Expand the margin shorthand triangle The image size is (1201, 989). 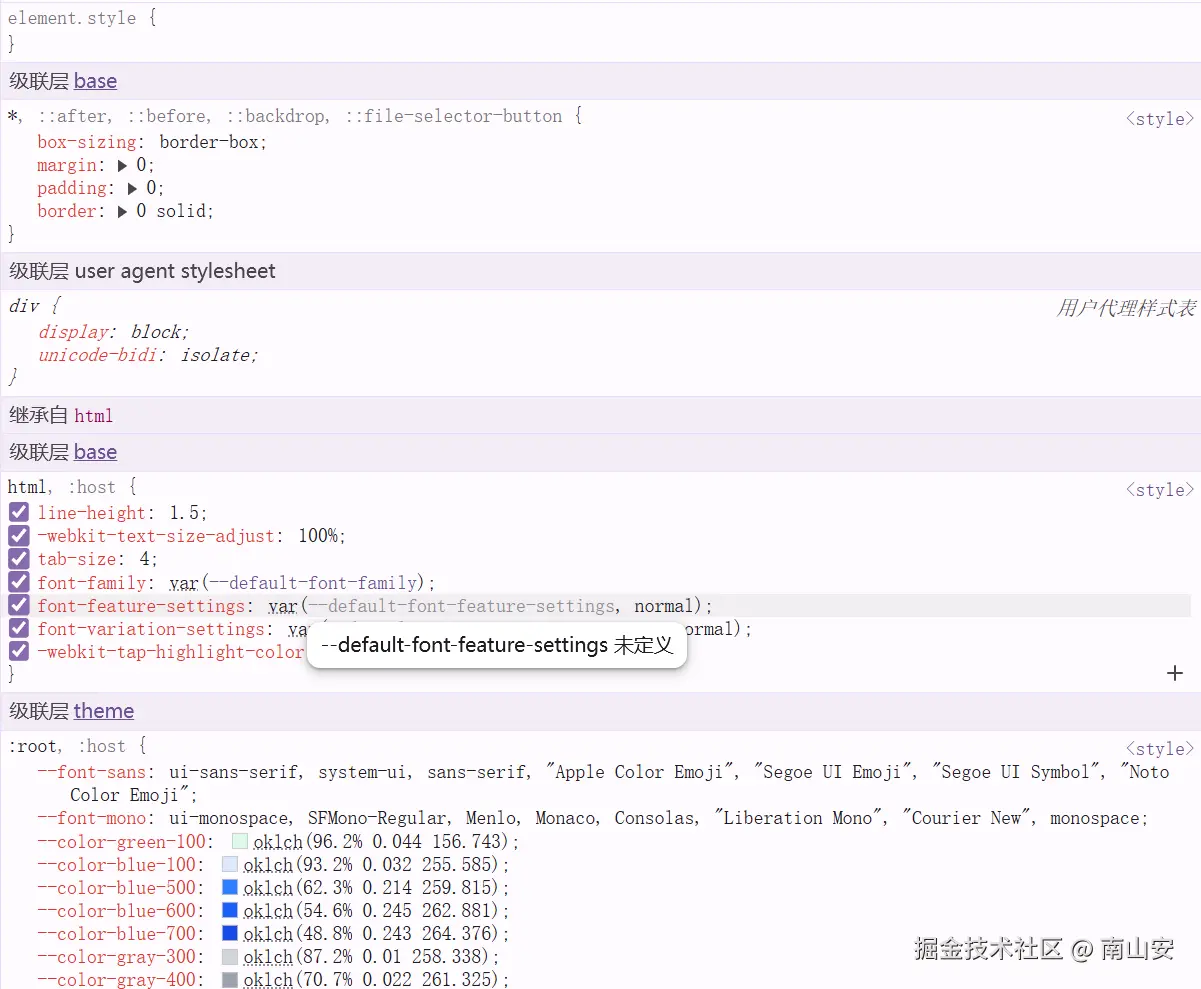tap(123, 166)
